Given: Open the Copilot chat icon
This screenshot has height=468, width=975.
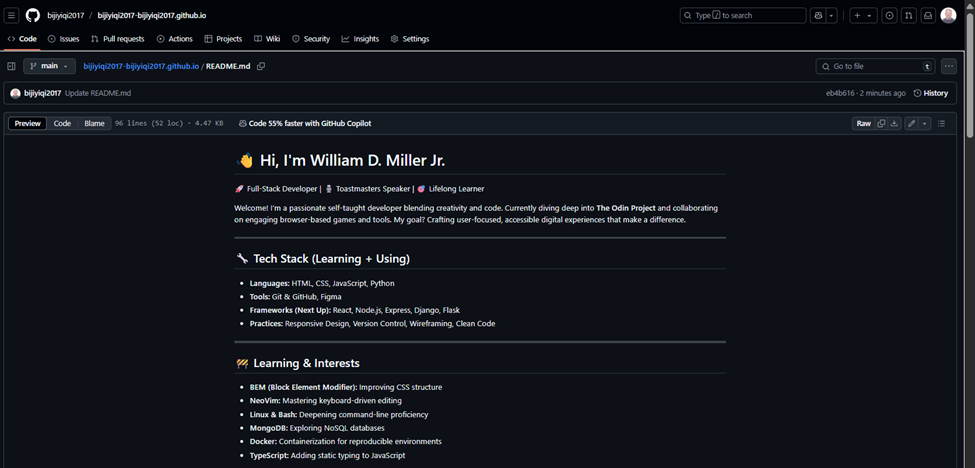Looking at the screenshot, I should [x=817, y=16].
